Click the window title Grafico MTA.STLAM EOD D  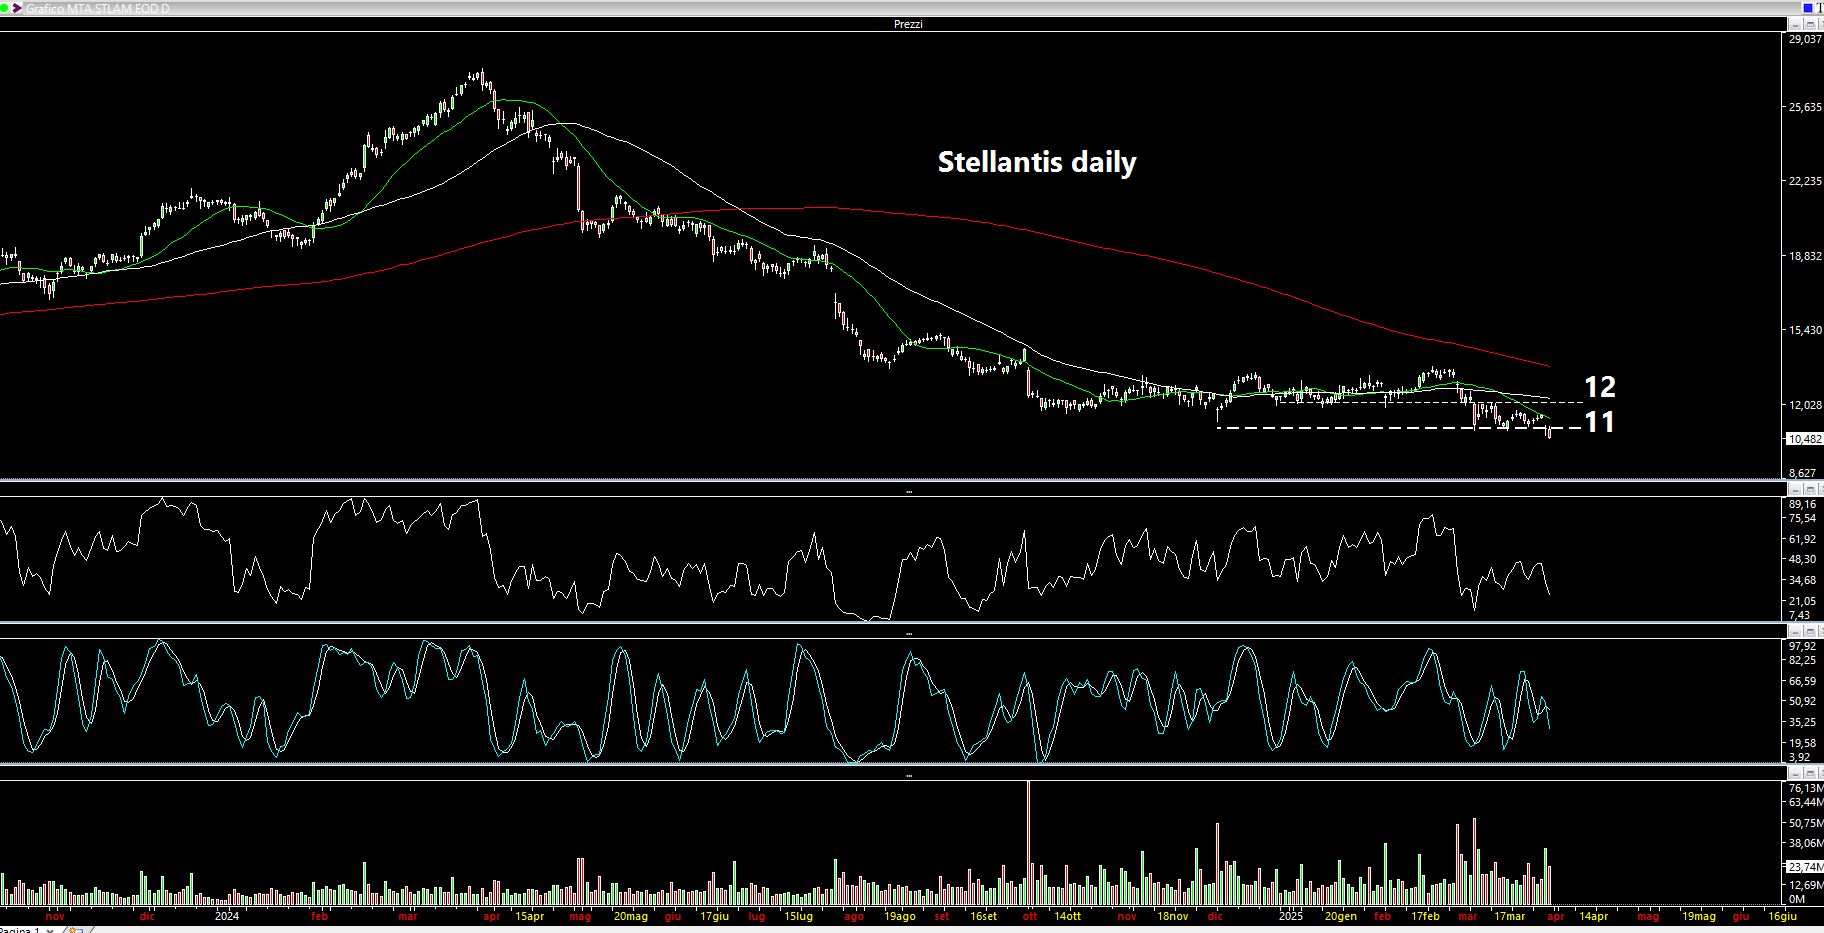pyautogui.click(x=97, y=8)
